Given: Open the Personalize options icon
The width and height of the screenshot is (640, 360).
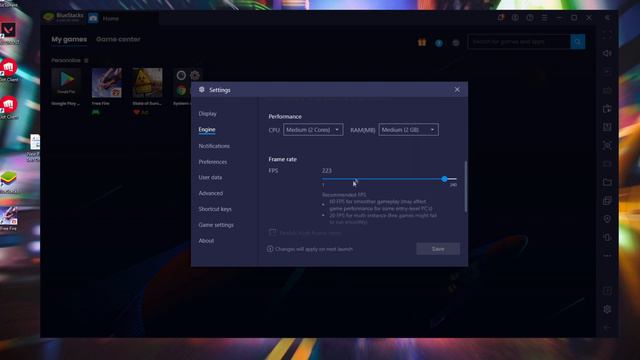Looking at the screenshot, I should [86, 60].
